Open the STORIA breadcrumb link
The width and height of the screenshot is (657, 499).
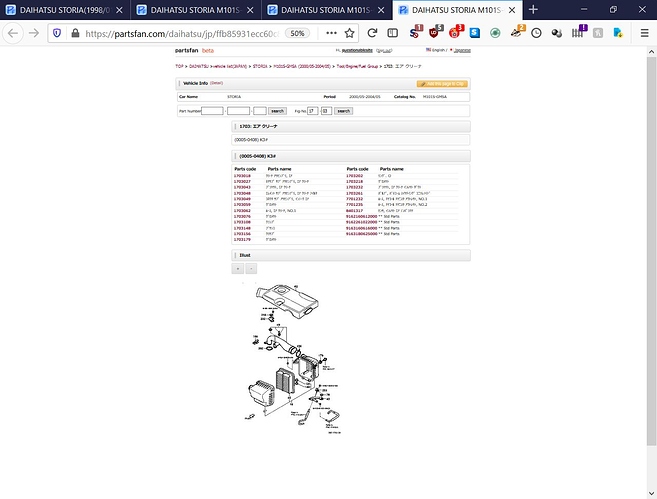[x=260, y=66]
